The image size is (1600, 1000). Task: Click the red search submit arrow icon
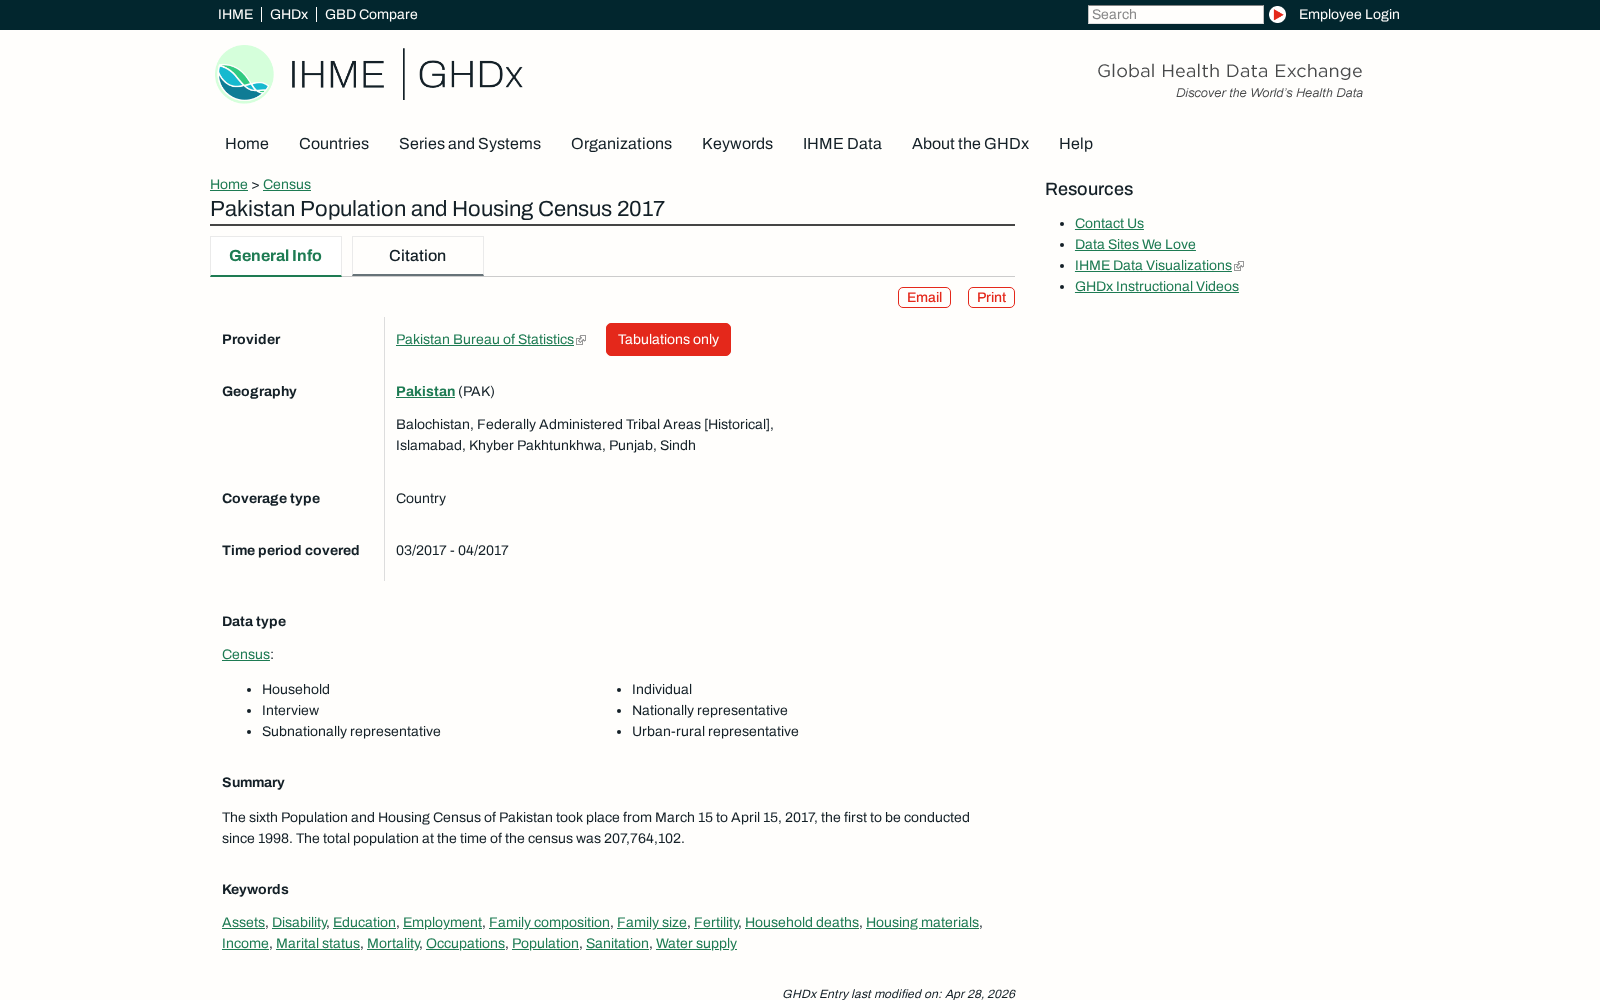point(1277,14)
